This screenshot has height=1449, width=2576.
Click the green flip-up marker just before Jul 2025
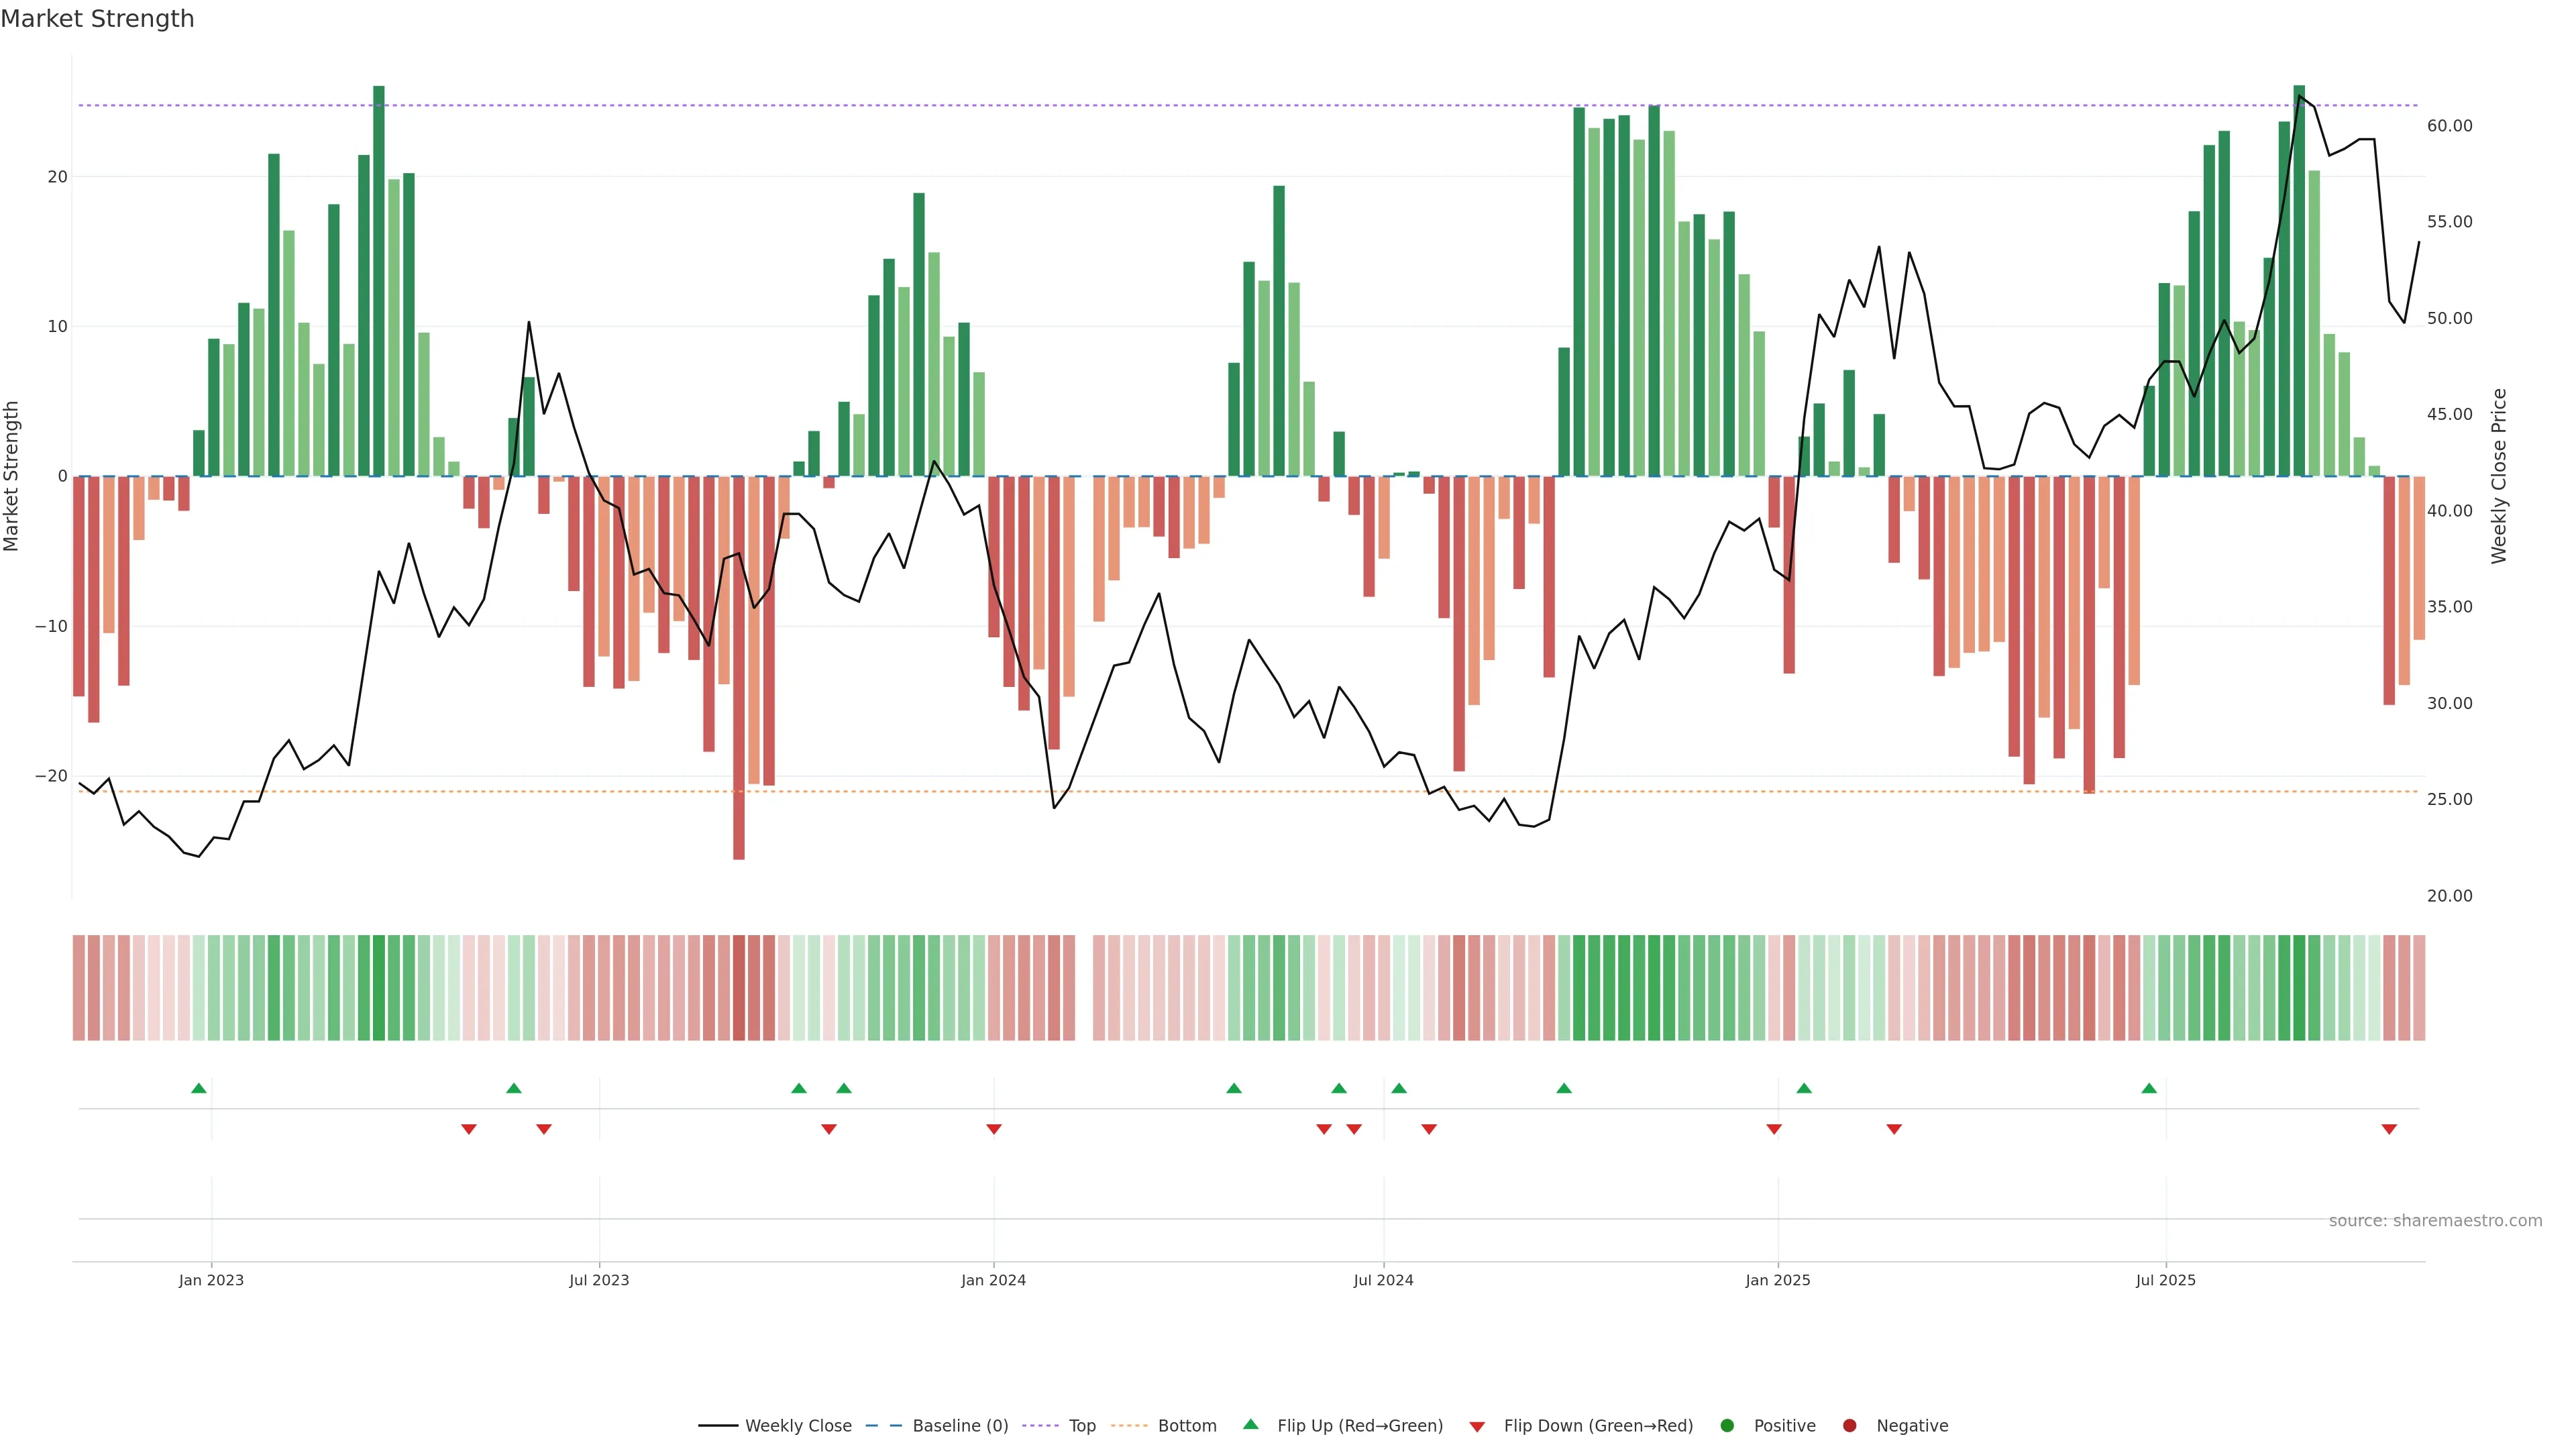point(2149,1088)
